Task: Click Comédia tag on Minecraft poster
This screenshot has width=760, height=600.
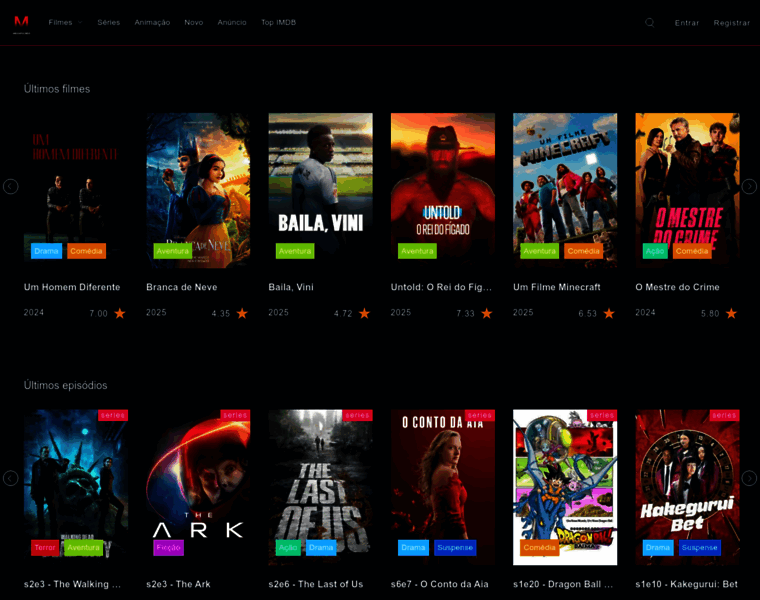Action: [x=584, y=251]
